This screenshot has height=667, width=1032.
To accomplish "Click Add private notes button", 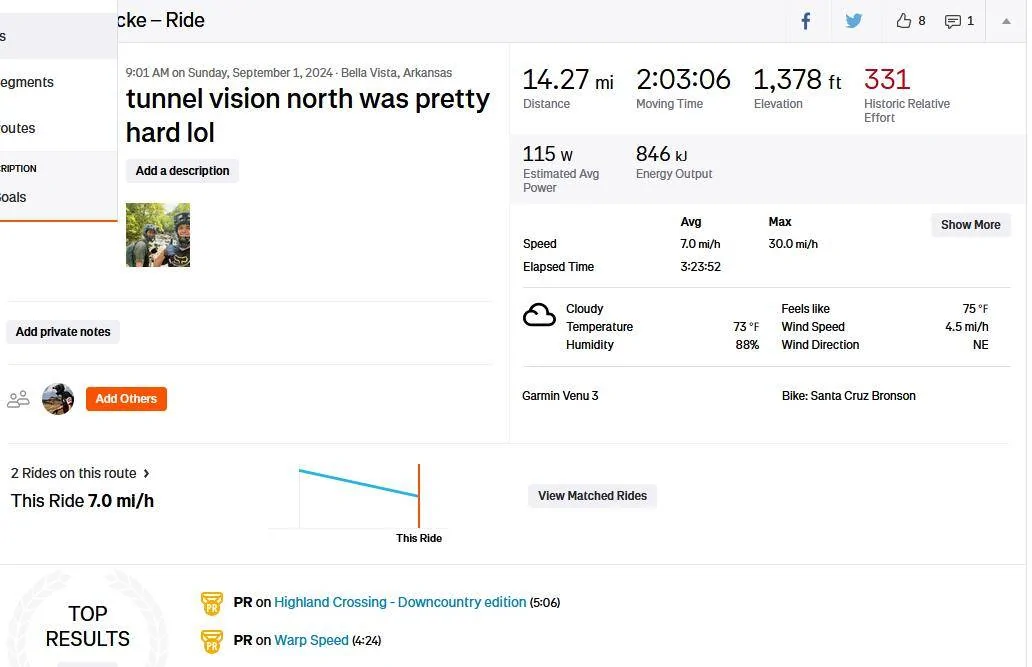I will tap(63, 332).
